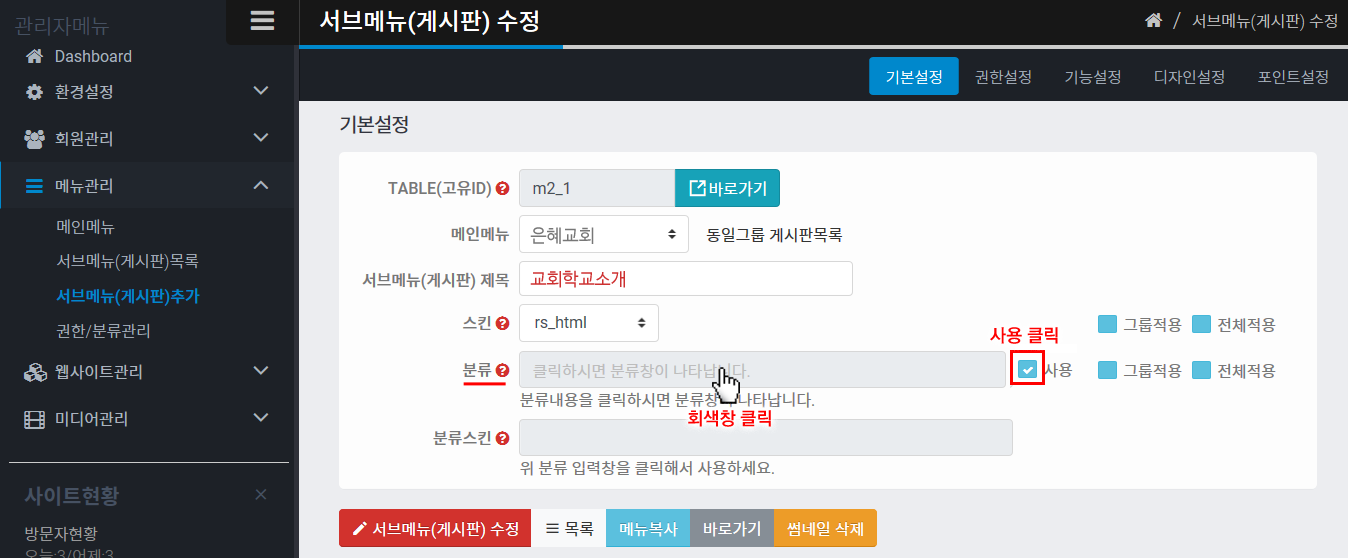
Task: Enable 전체적용 checkbox in 분류 row
Action: click(x=1201, y=370)
